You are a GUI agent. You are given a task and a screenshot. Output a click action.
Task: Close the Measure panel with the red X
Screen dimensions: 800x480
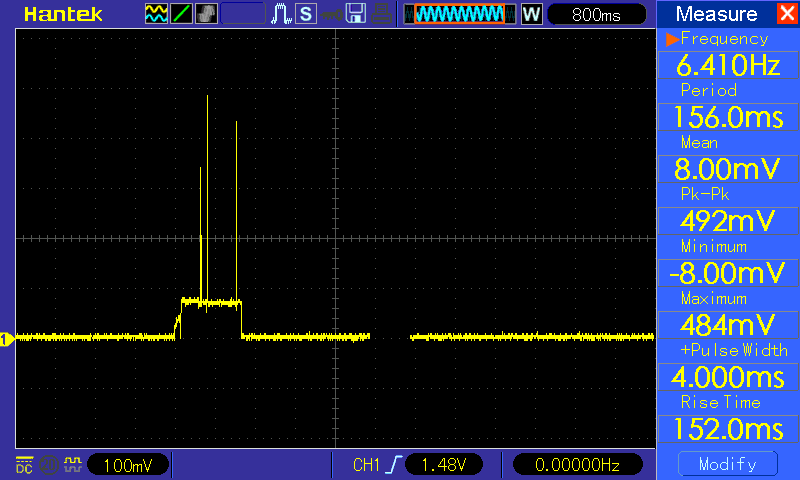787,13
